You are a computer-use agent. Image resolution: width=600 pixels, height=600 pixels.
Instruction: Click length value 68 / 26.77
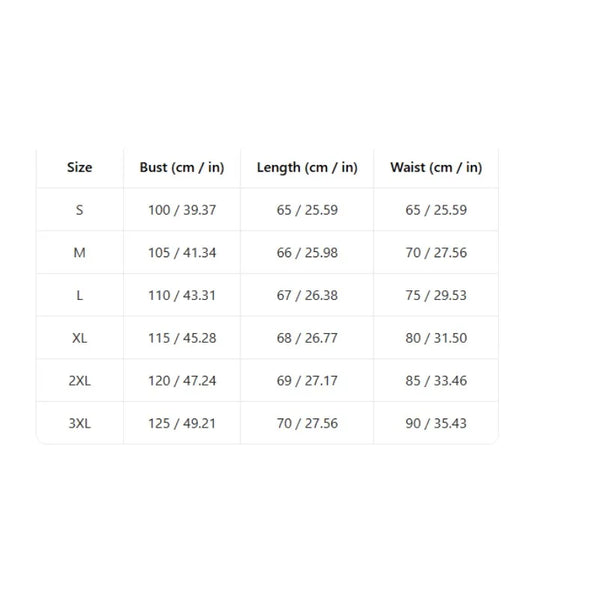307,338
